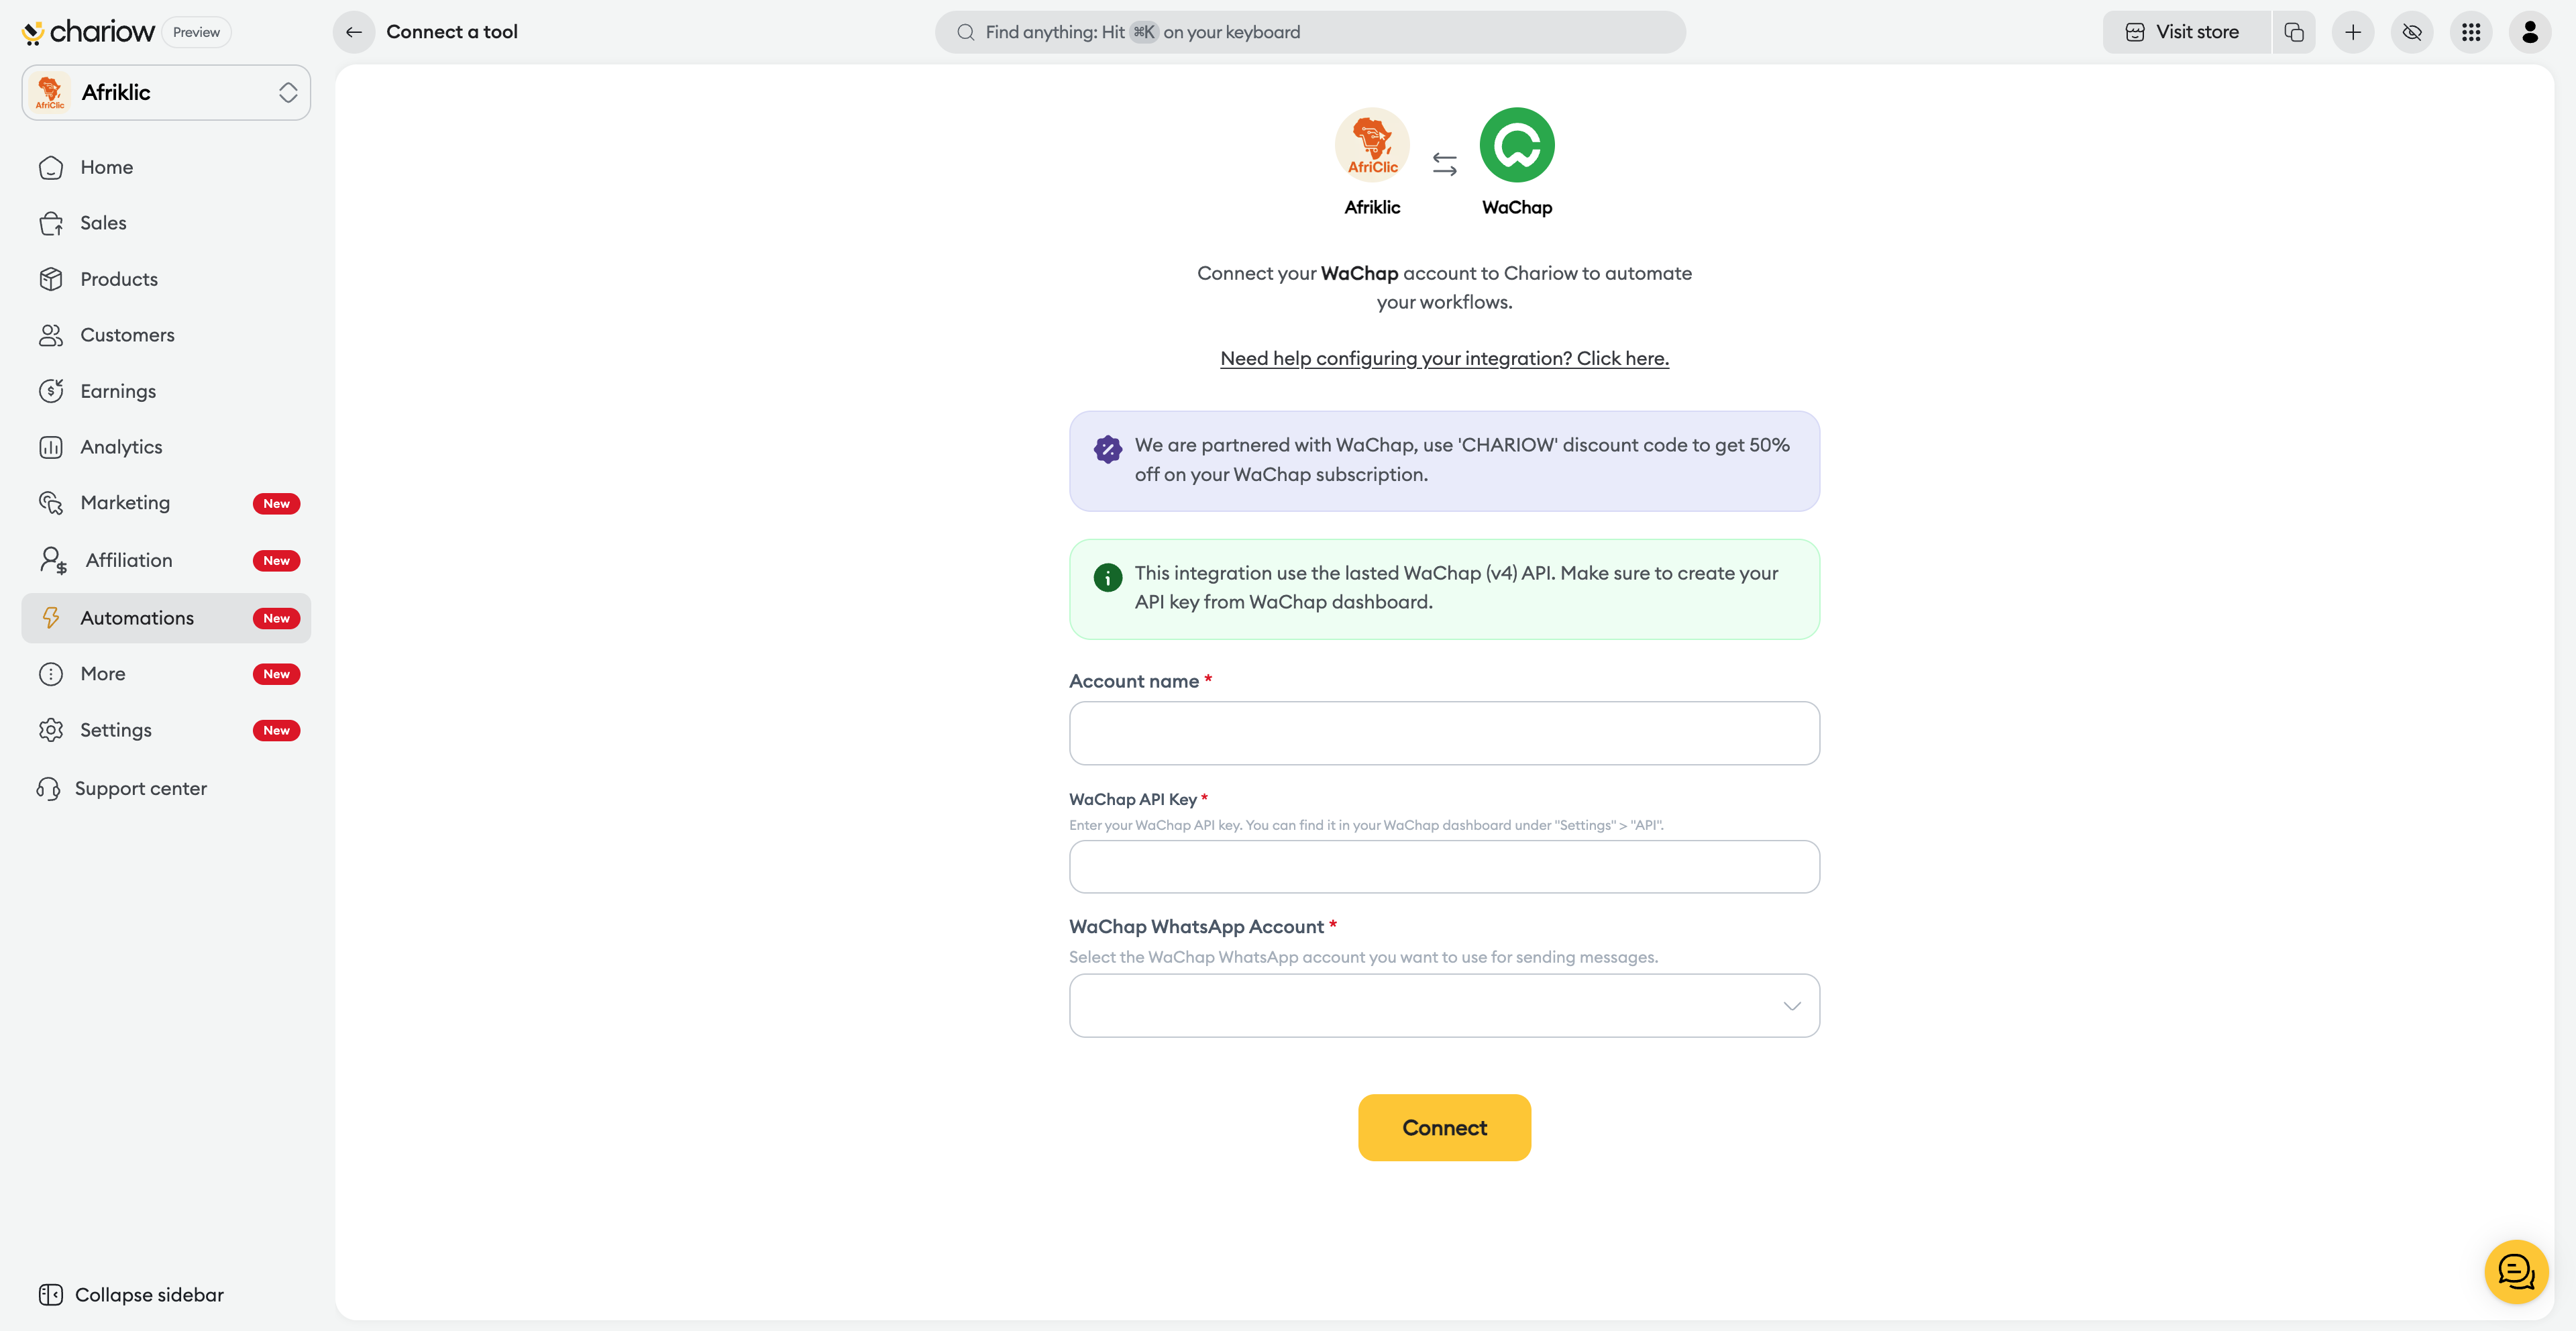Click the plus create icon
This screenshot has height=1331, width=2576.
[2352, 32]
